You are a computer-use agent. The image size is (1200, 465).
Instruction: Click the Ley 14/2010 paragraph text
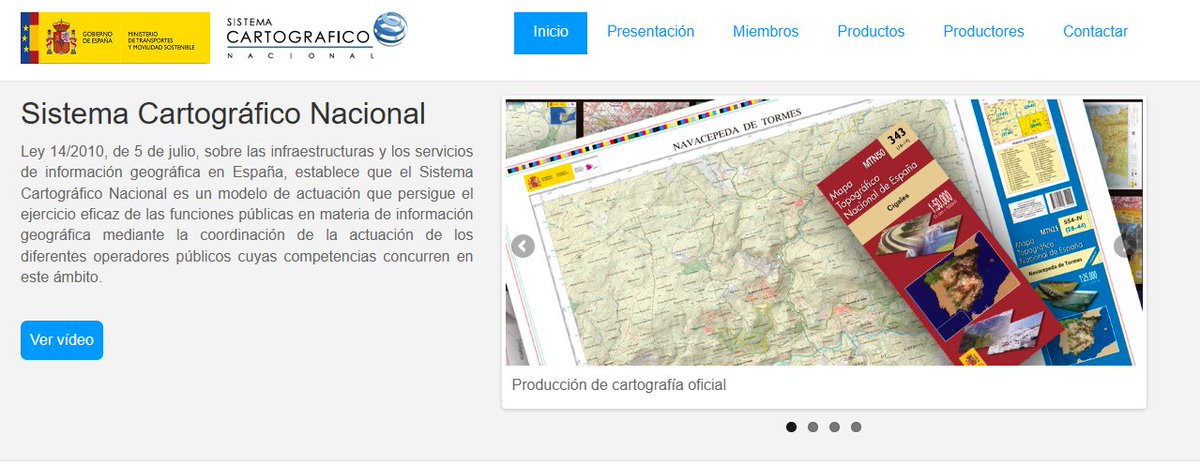click(x=247, y=215)
